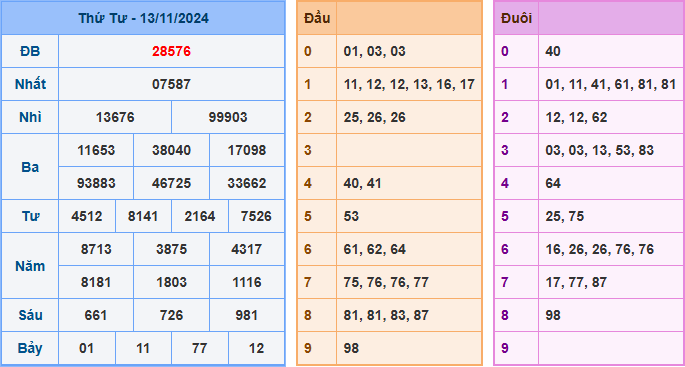Click third prize number 38040
The height and width of the screenshot is (367, 685).
(171, 150)
